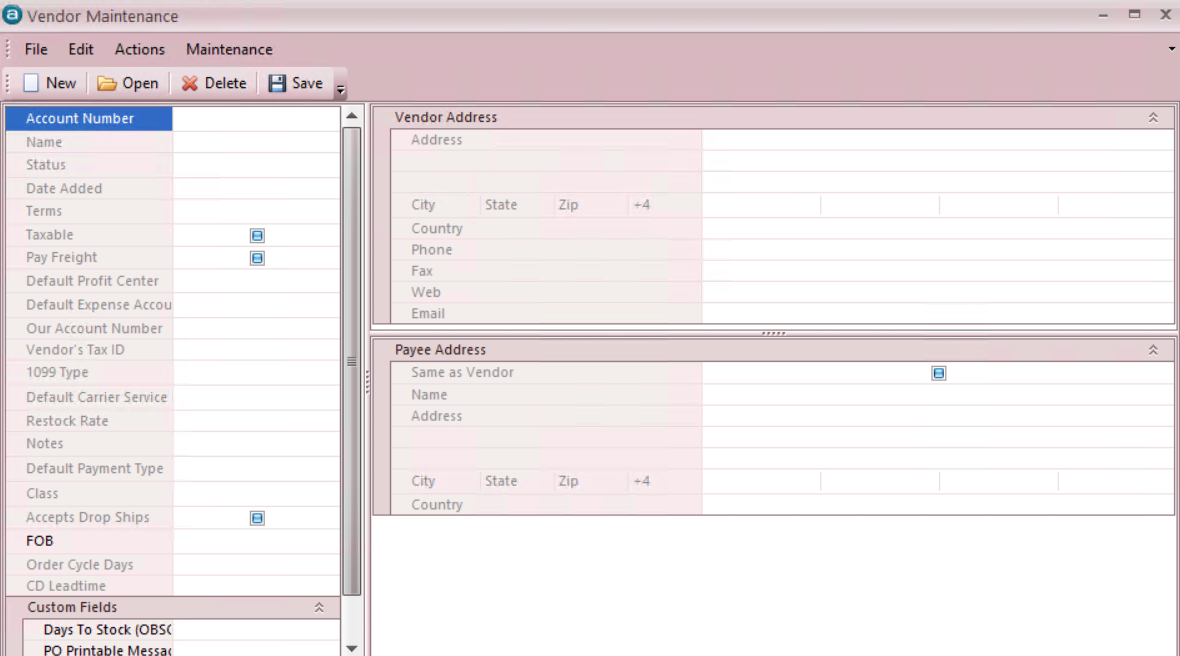Image resolution: width=1180 pixels, height=656 pixels.
Task: Click the scroll down arrow in left panel
Action: pos(352,648)
